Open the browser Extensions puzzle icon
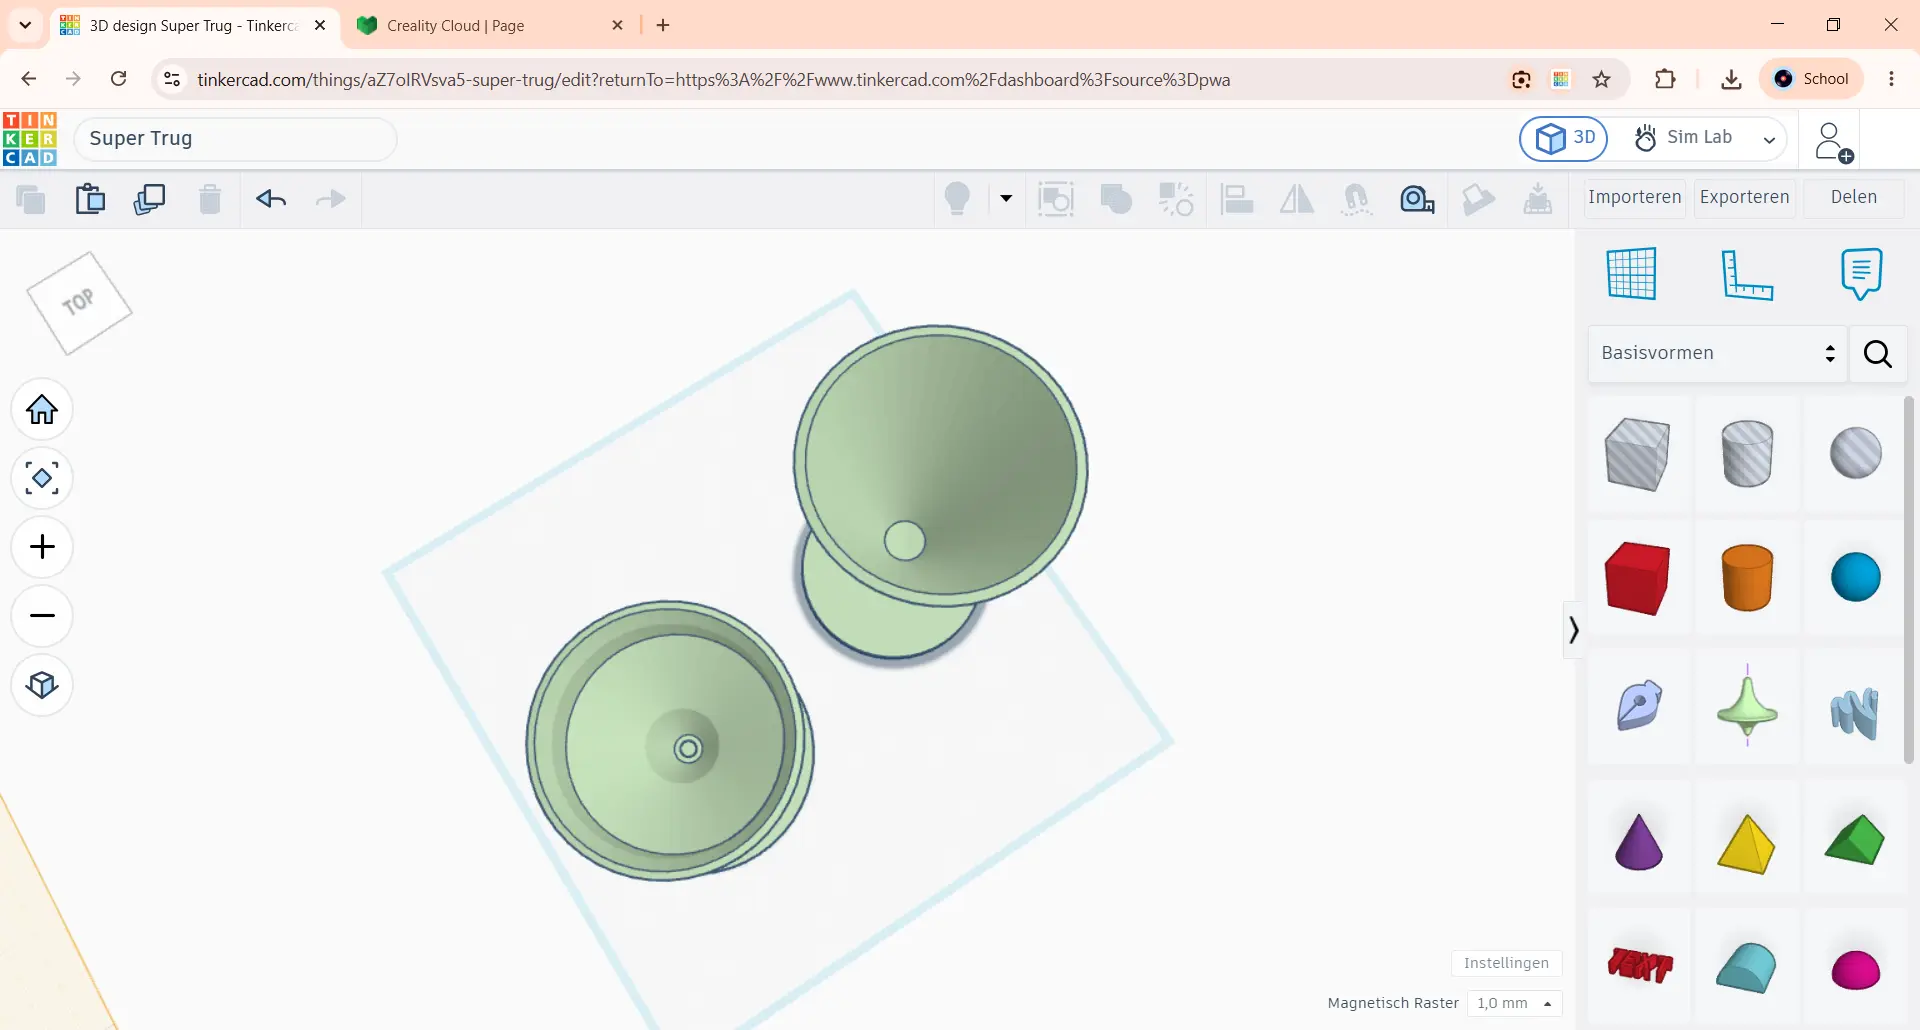The height and width of the screenshot is (1030, 1920). 1665,79
